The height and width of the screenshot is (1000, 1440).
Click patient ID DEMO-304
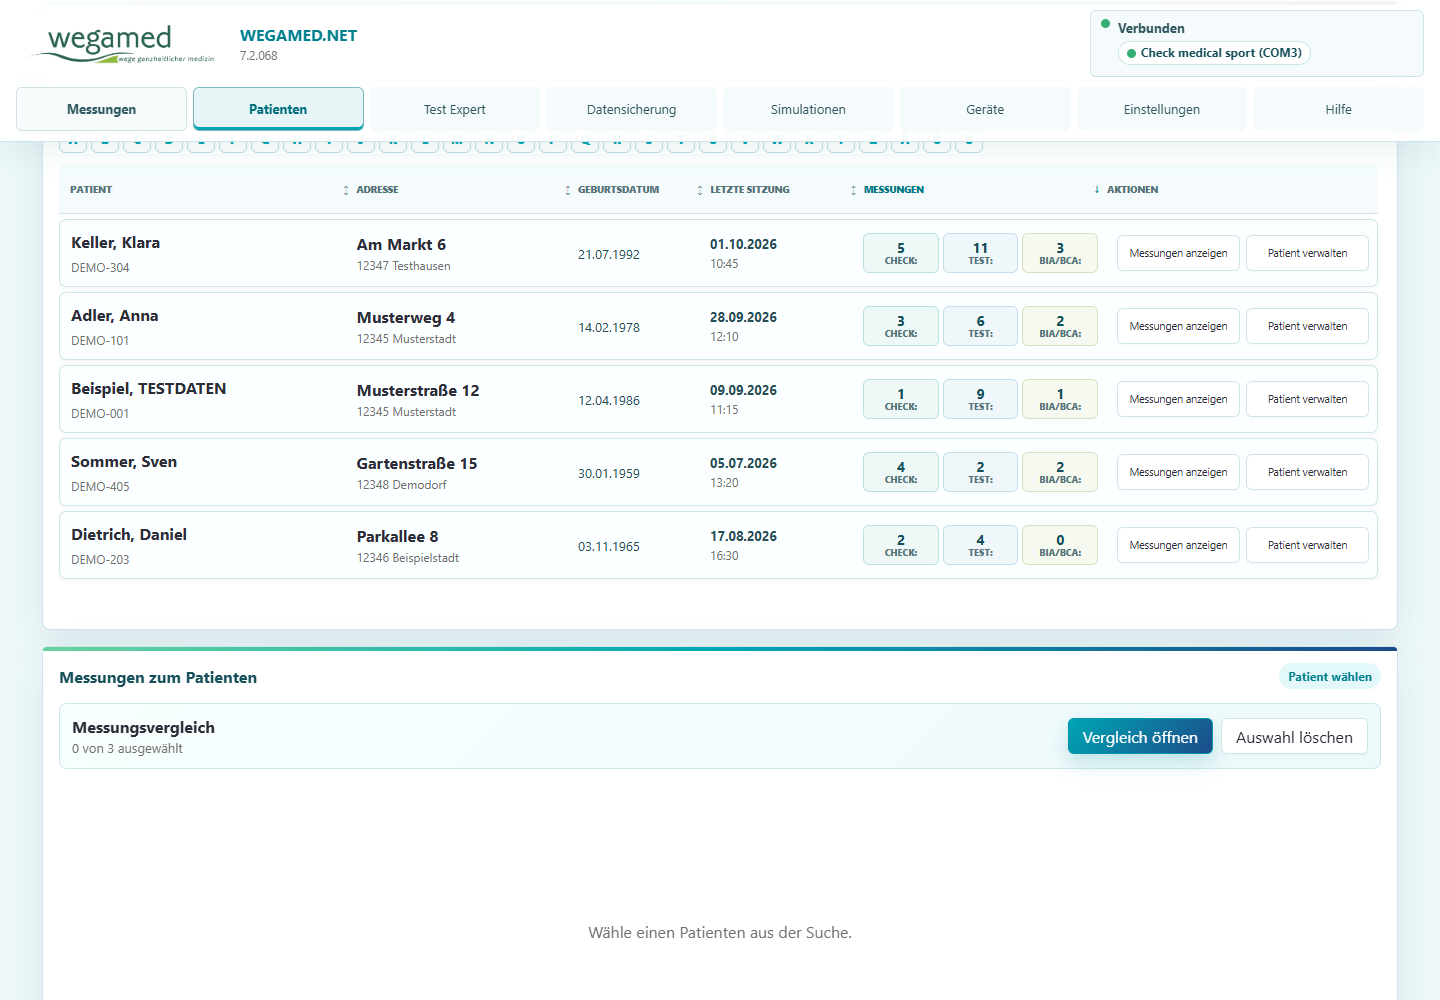(100, 268)
